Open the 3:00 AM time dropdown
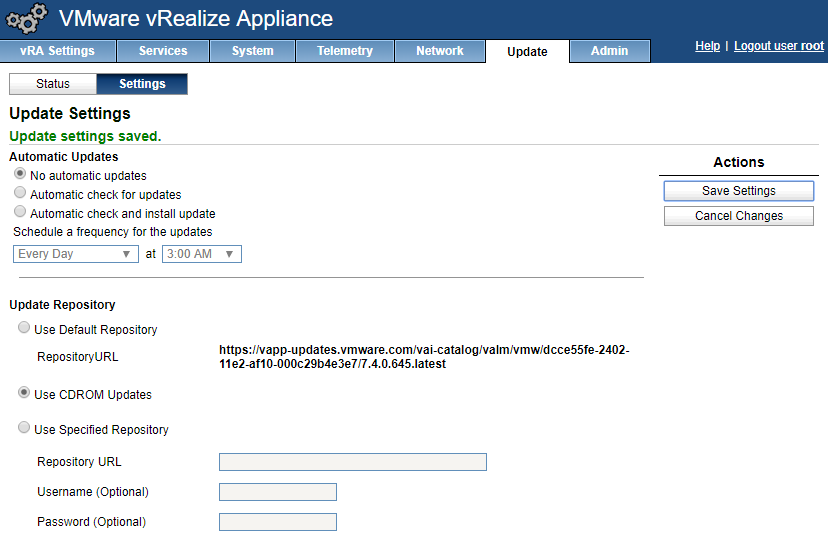The image size is (828, 545). pyautogui.click(x=202, y=254)
